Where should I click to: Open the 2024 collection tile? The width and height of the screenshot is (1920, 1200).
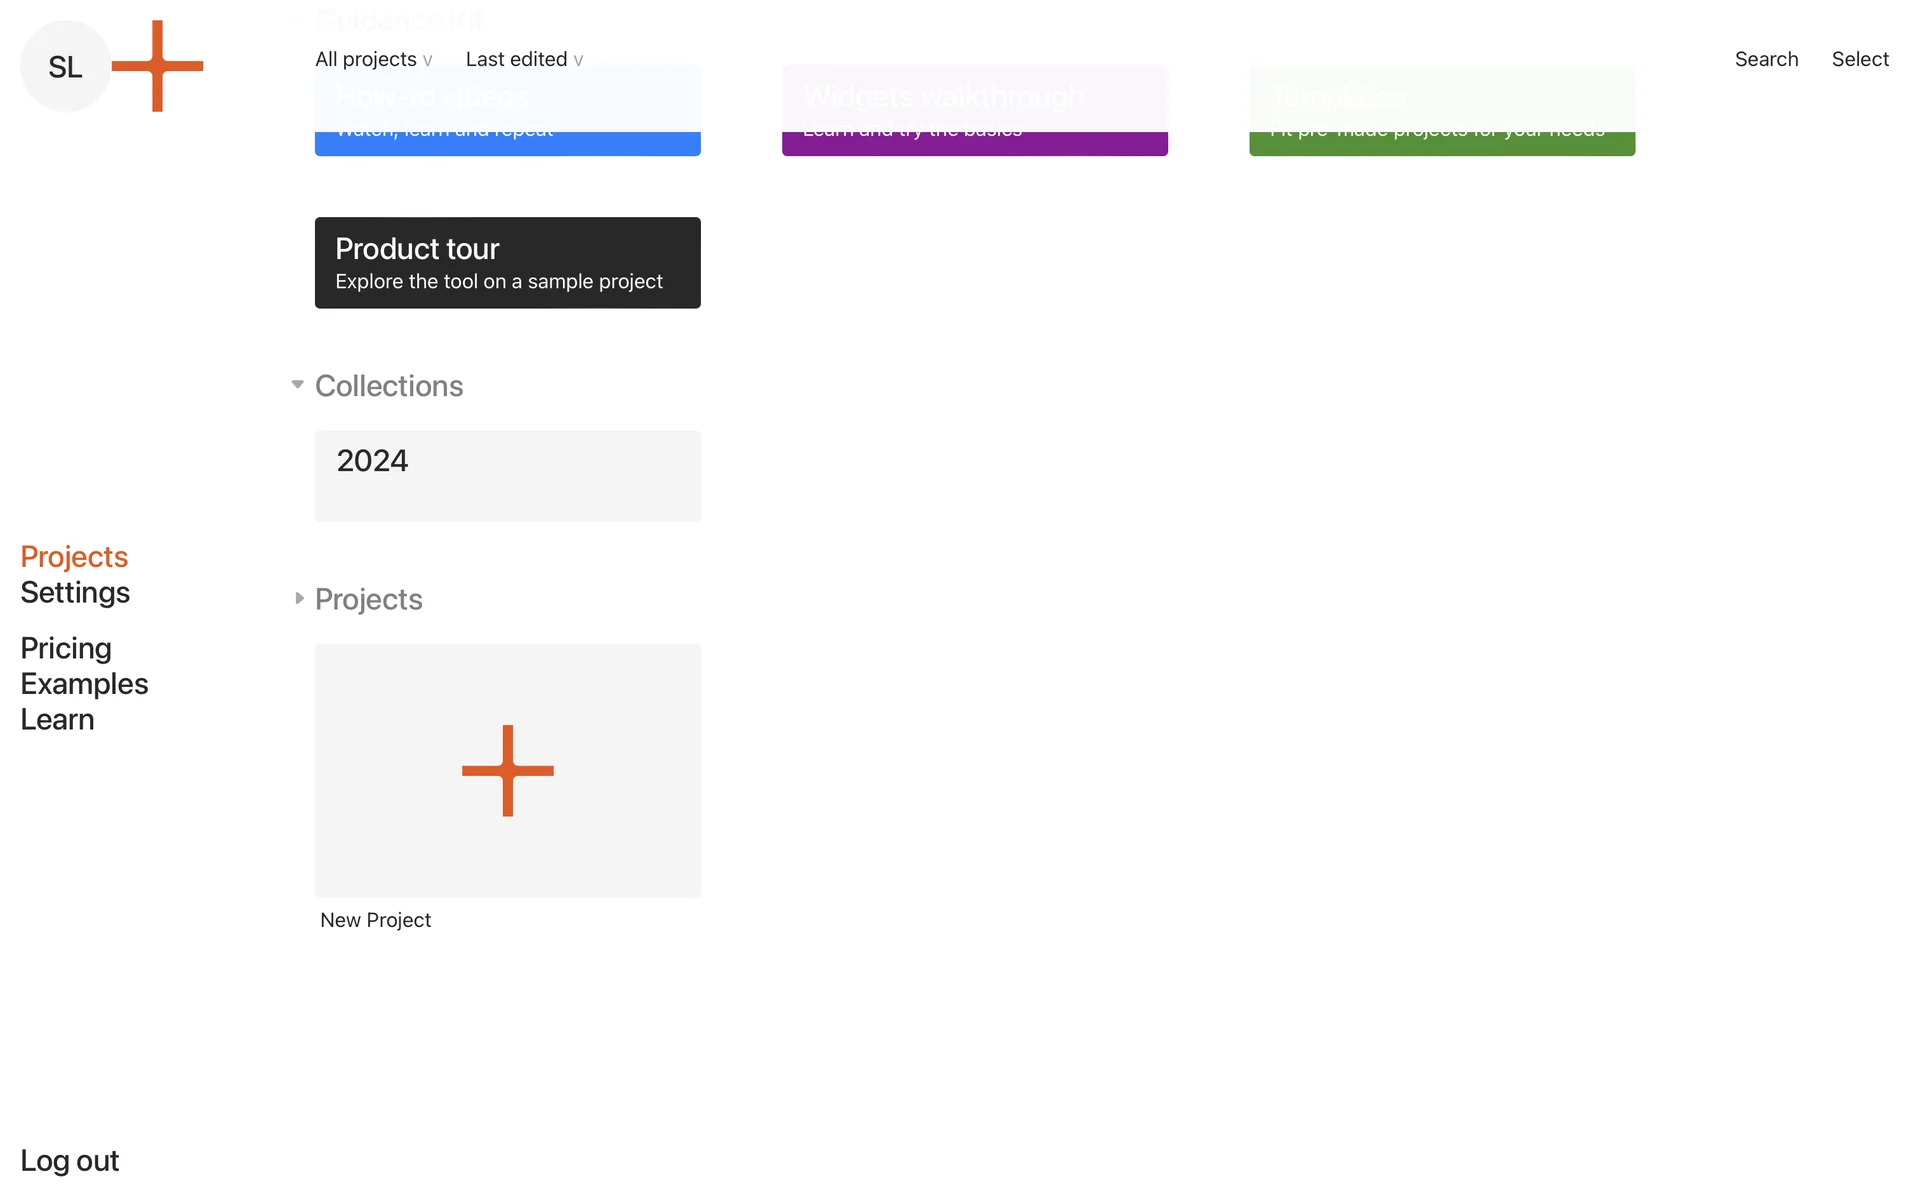pos(507,476)
